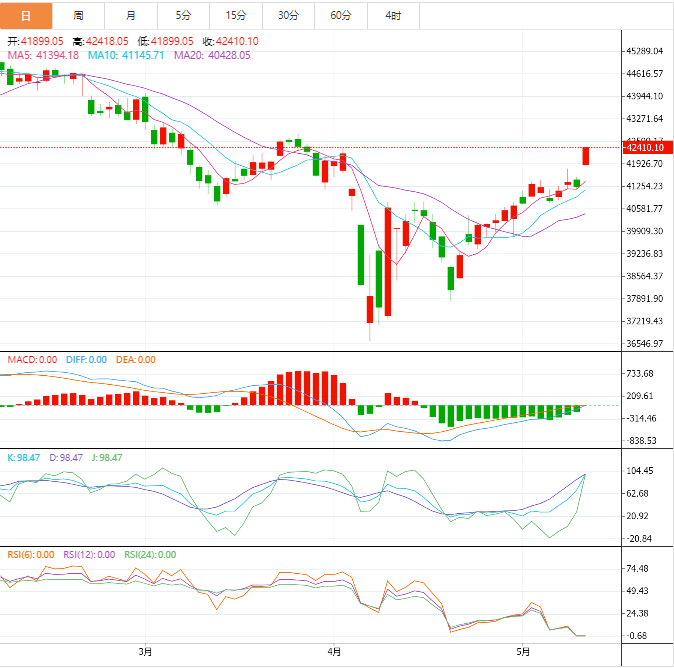
Task: Select the 15分 timeframe tab
Action: [x=236, y=15]
